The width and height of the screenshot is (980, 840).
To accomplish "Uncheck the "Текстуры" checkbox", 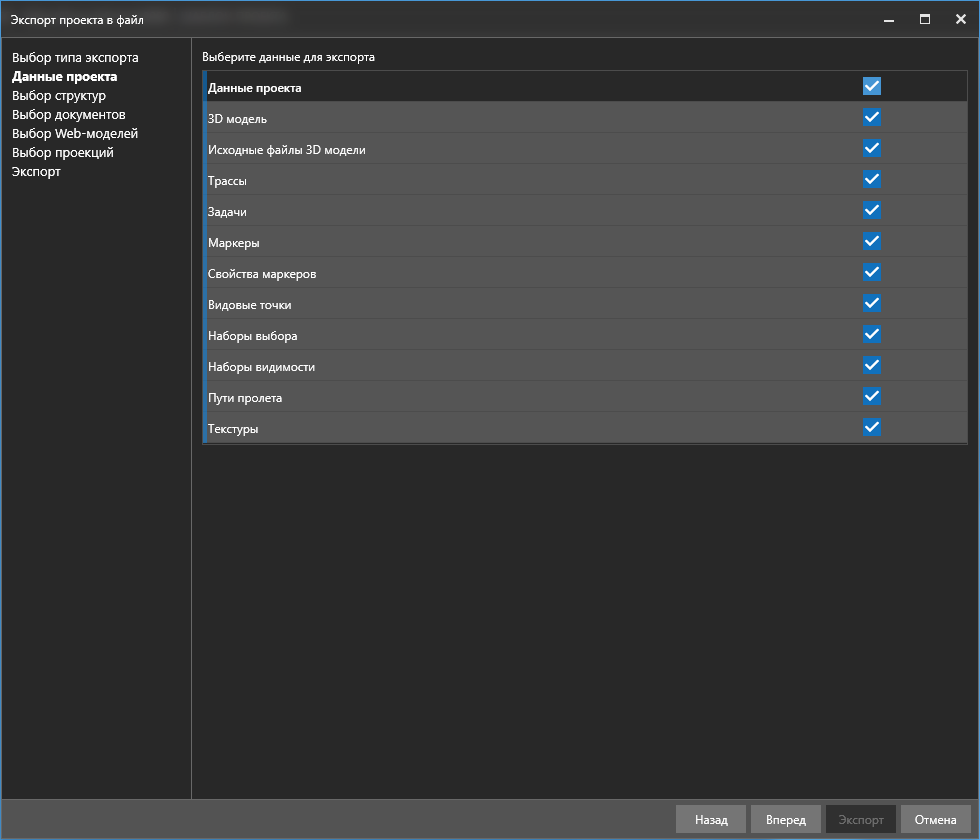I will tap(872, 427).
